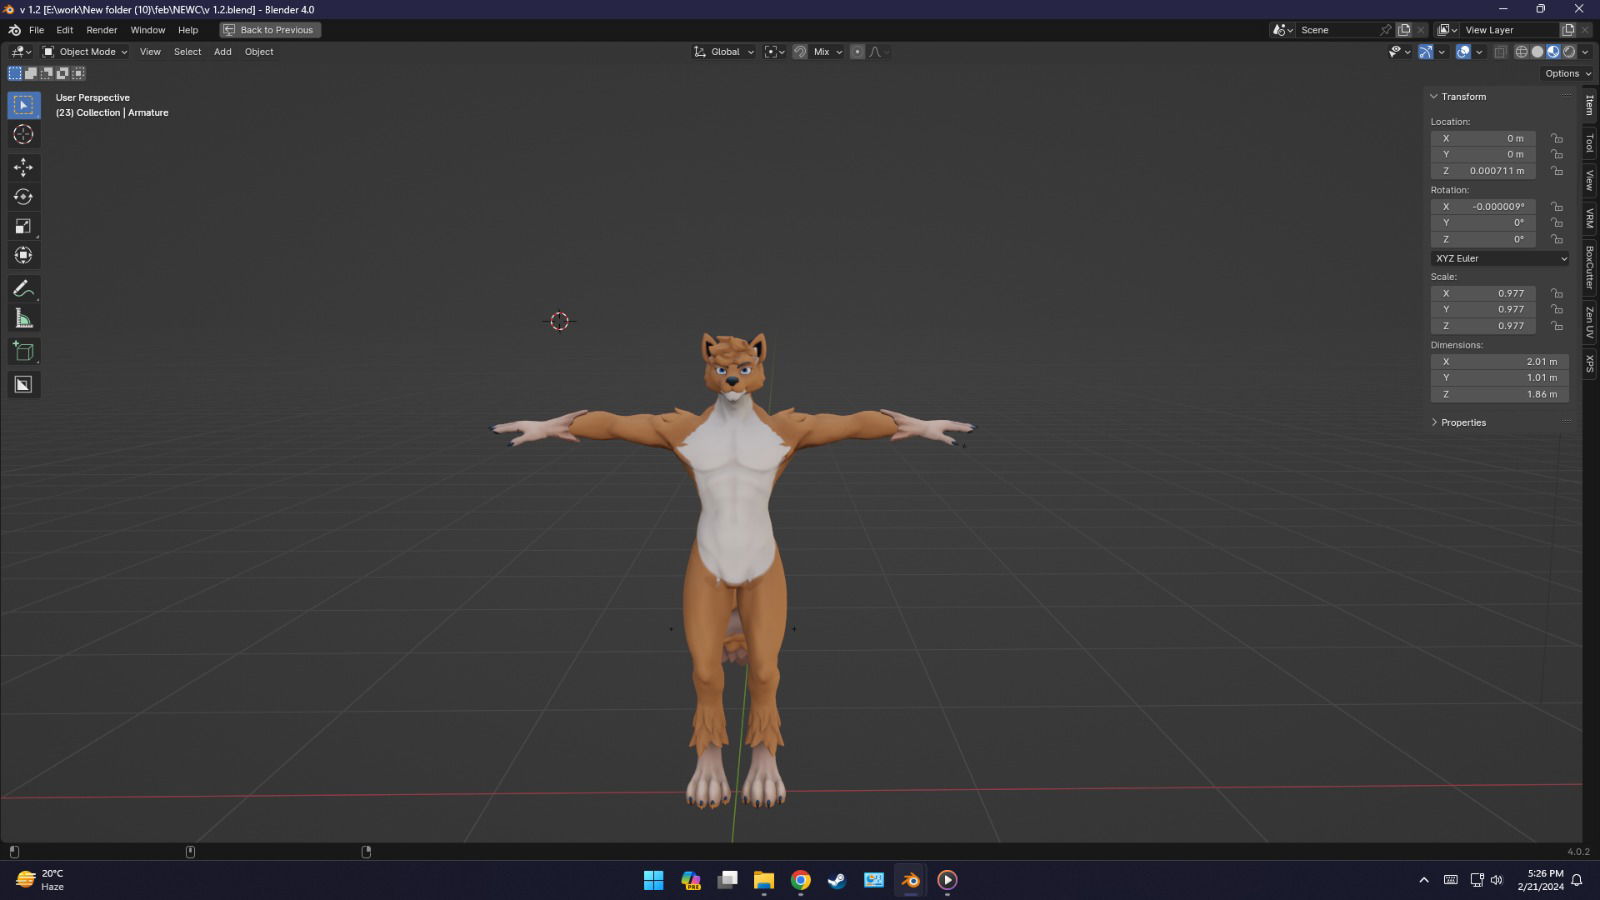The image size is (1600, 900).
Task: Open the Object Mode dropdown
Action: pos(85,52)
